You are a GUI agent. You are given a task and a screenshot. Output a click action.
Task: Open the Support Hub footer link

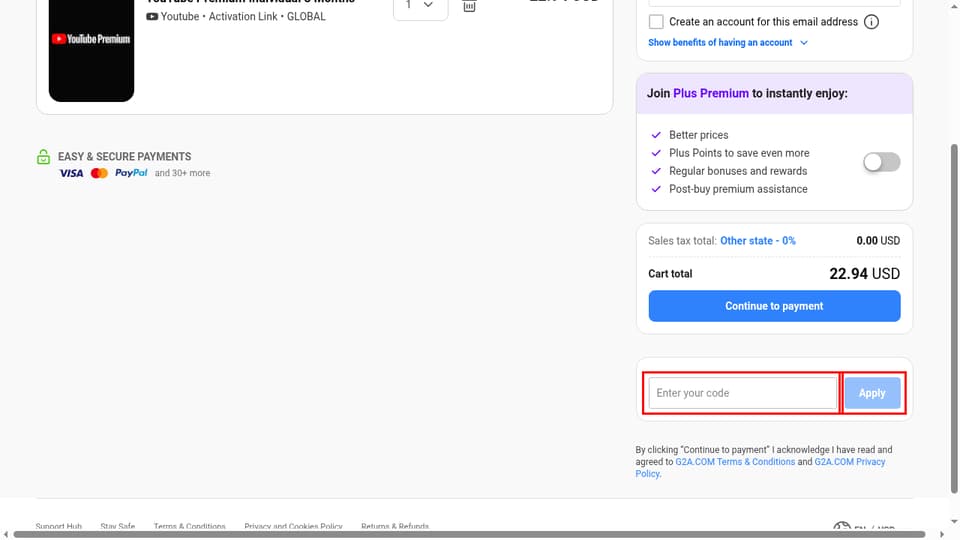pos(58,527)
